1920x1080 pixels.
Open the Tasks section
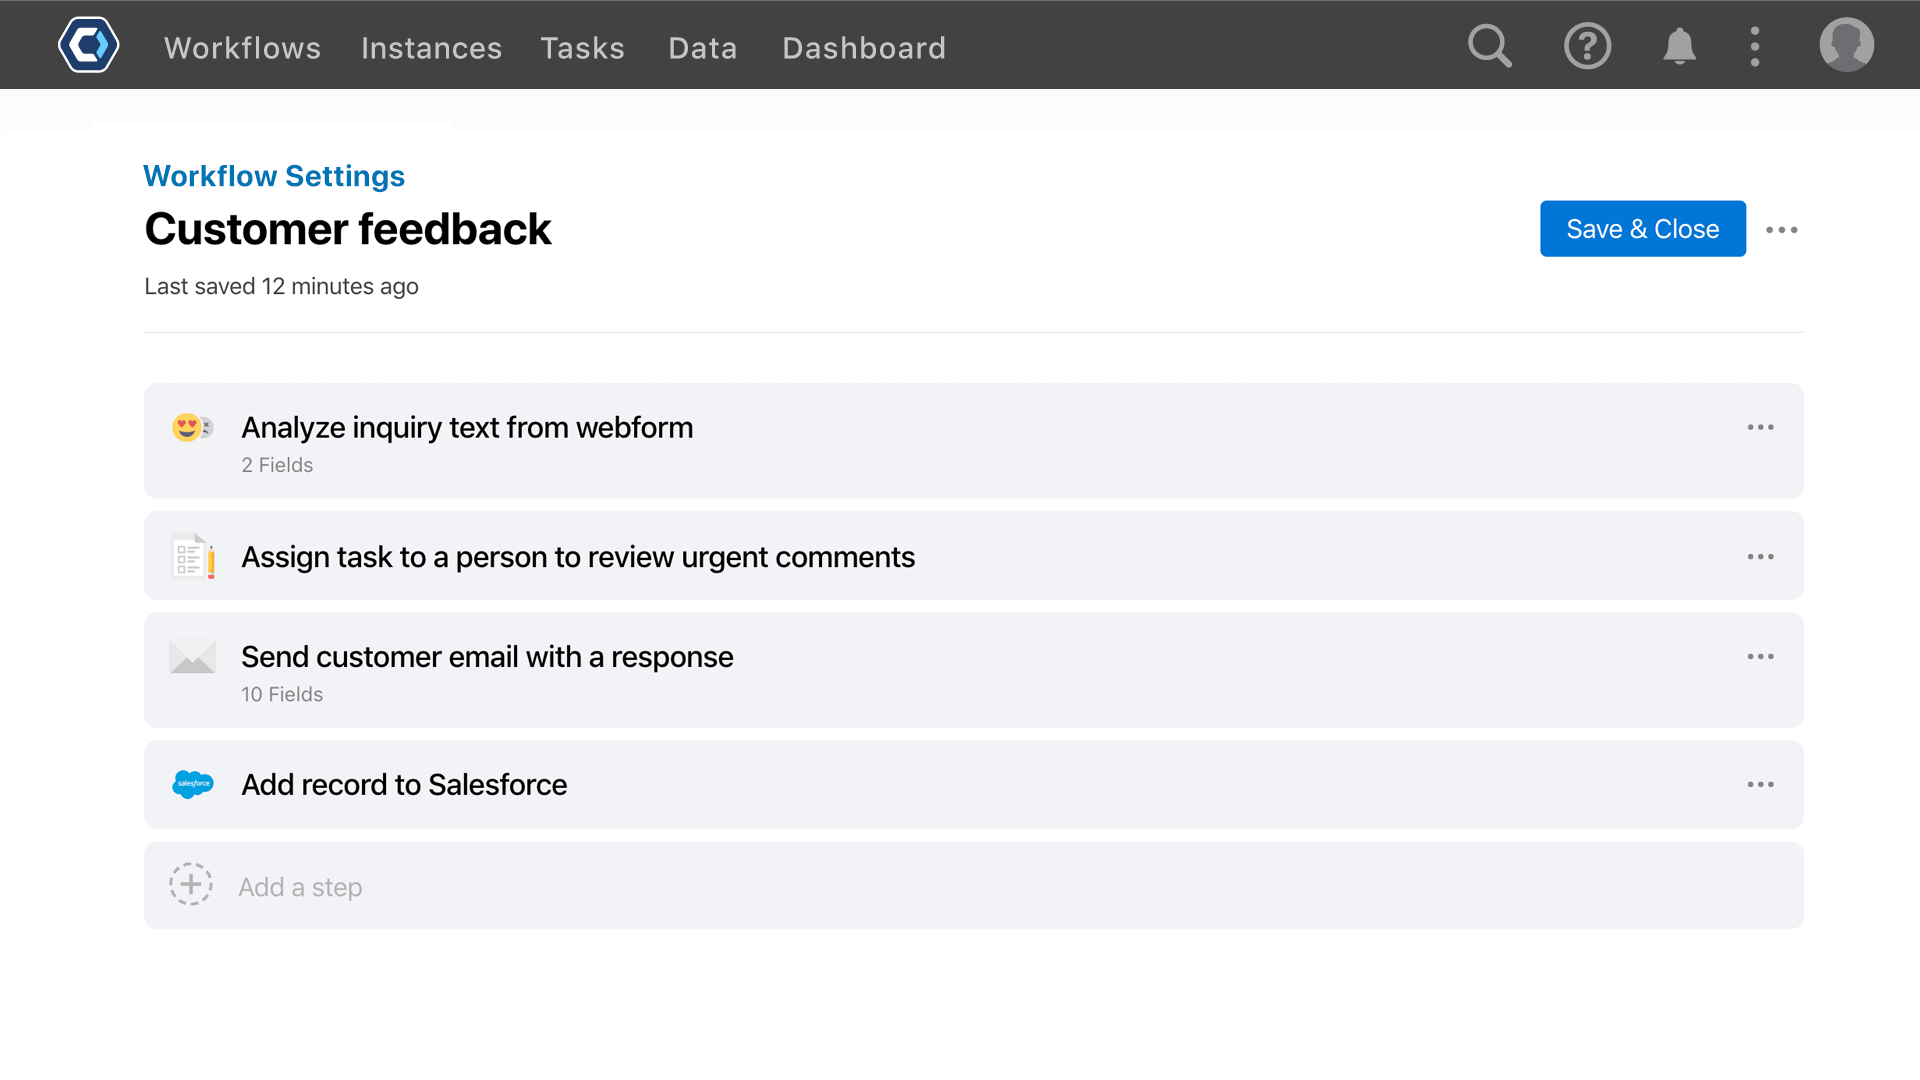click(x=582, y=47)
